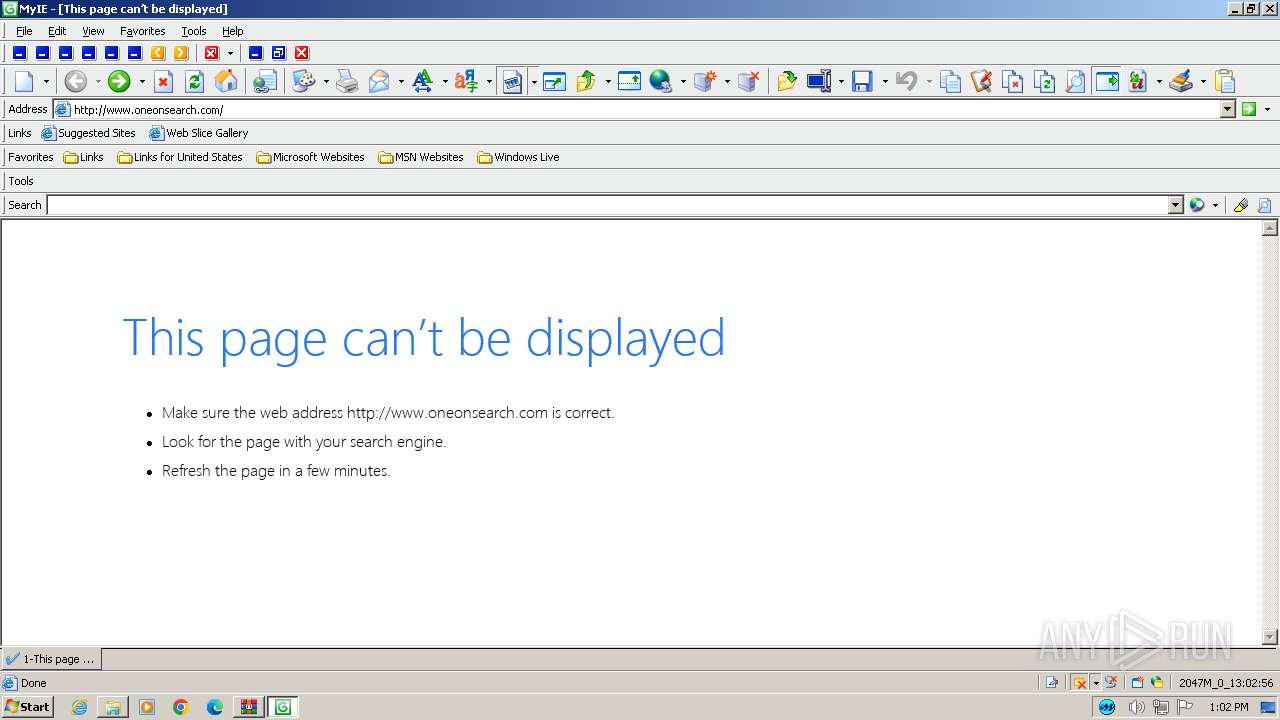Open the Links for United States folder
Viewport: 1280px width, 720px height.
click(180, 157)
